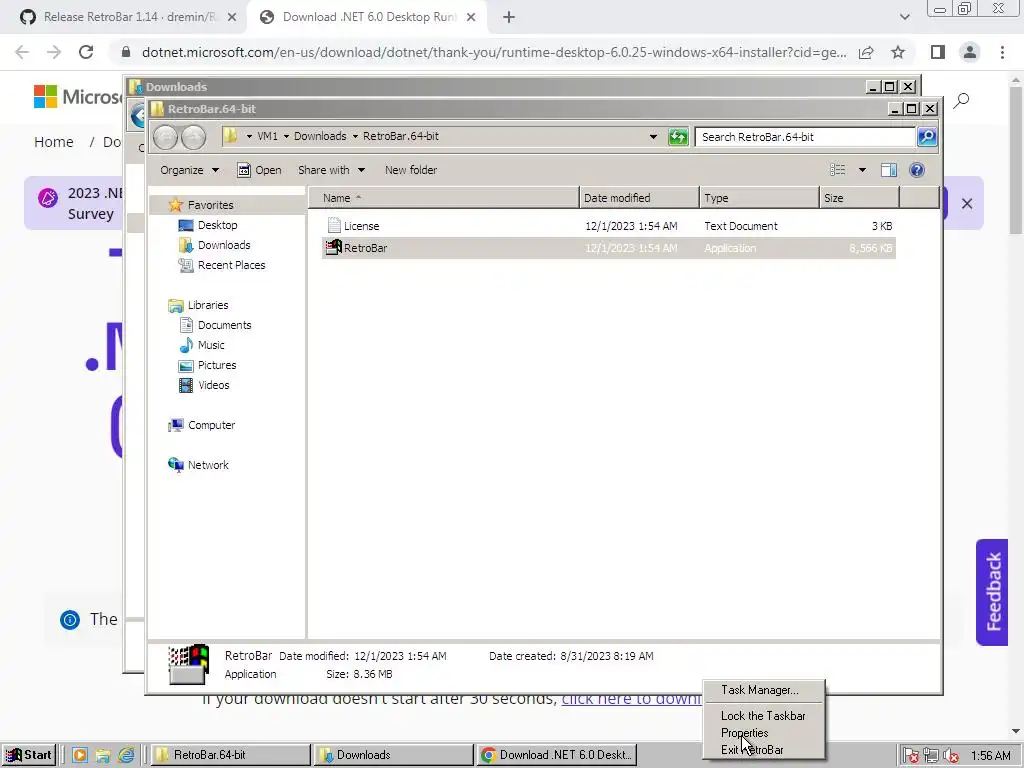Click share page icon in address bar
The image size is (1024, 768).
click(866, 52)
